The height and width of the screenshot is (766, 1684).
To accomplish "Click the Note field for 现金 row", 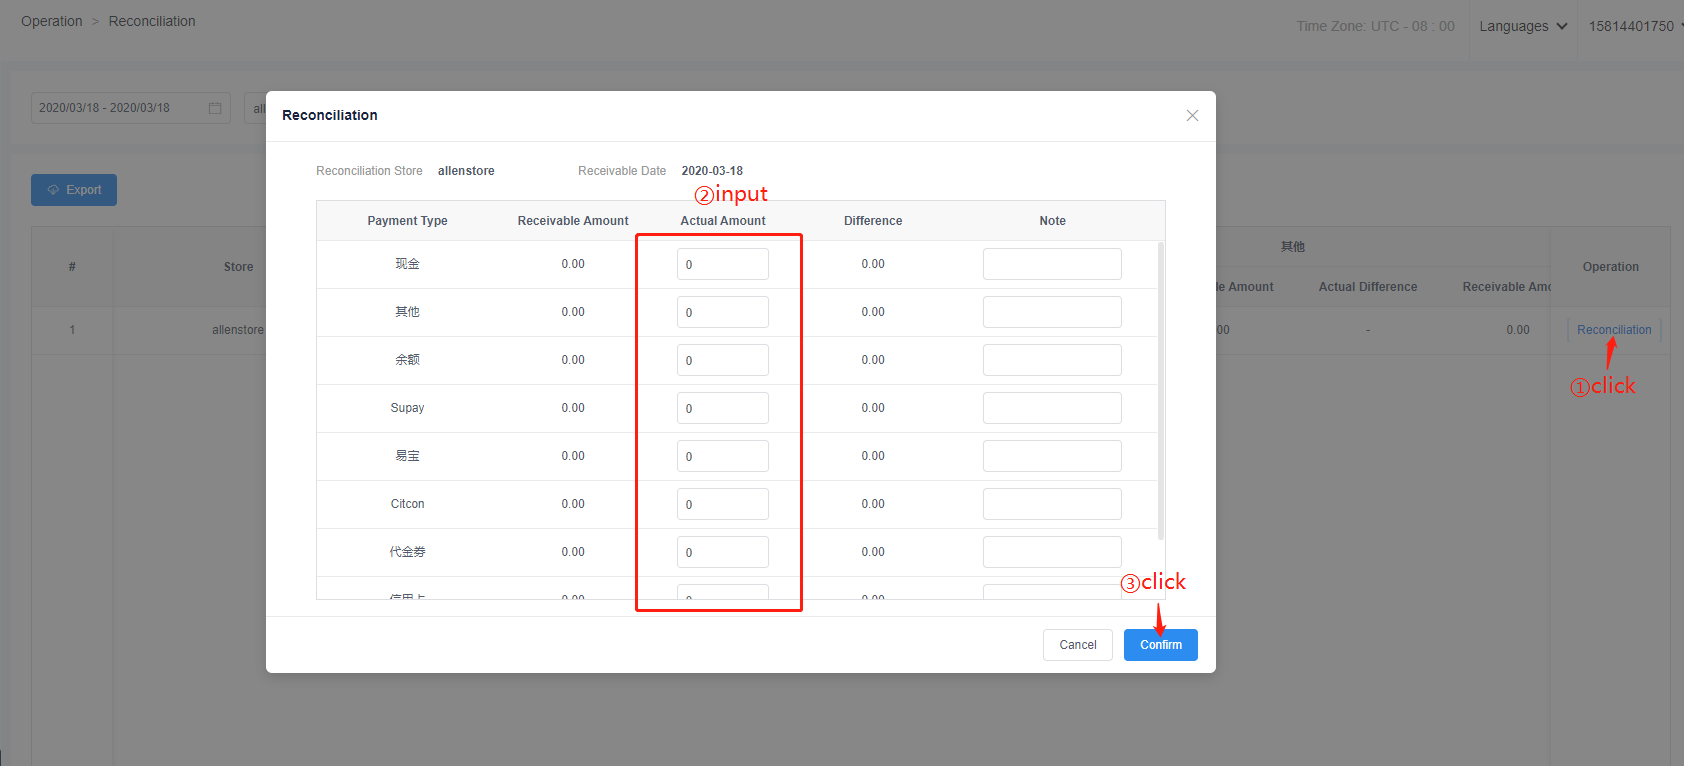I will (1051, 264).
